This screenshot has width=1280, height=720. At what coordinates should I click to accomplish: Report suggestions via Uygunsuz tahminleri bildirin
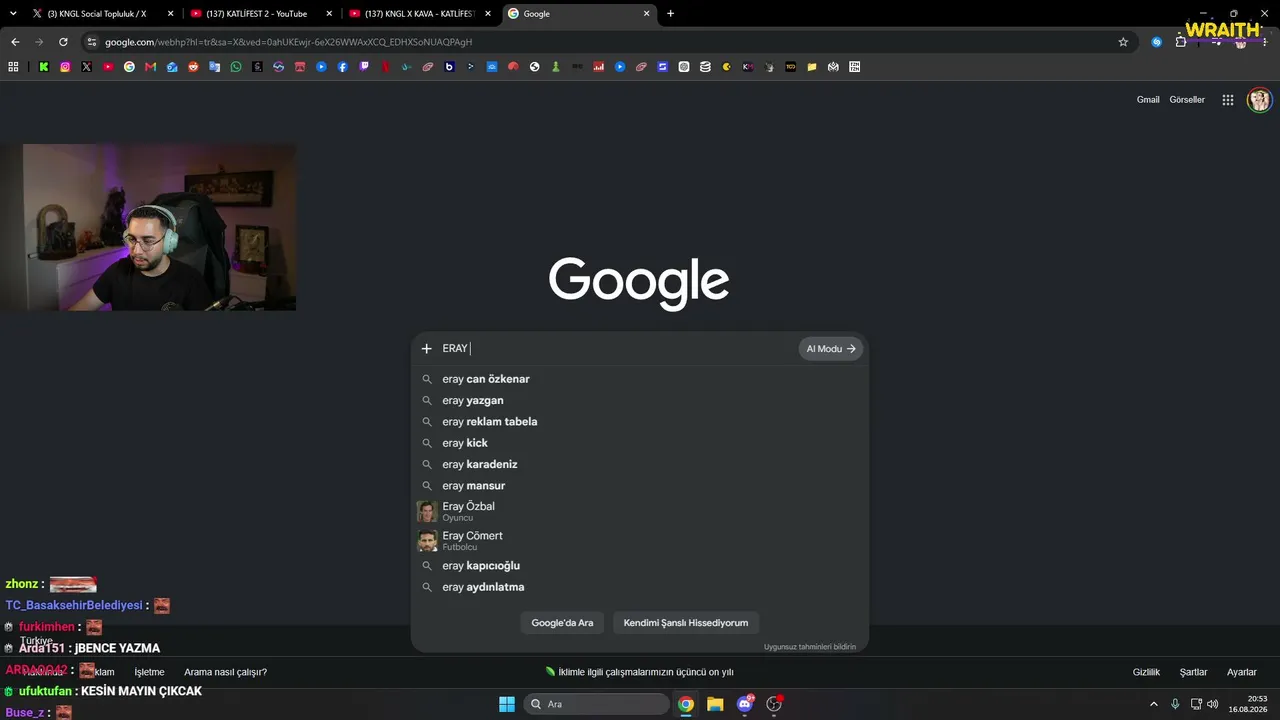[810, 647]
